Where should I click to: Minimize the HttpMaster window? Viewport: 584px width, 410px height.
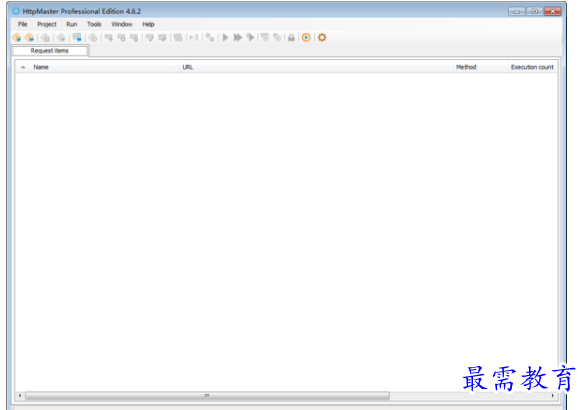click(517, 12)
